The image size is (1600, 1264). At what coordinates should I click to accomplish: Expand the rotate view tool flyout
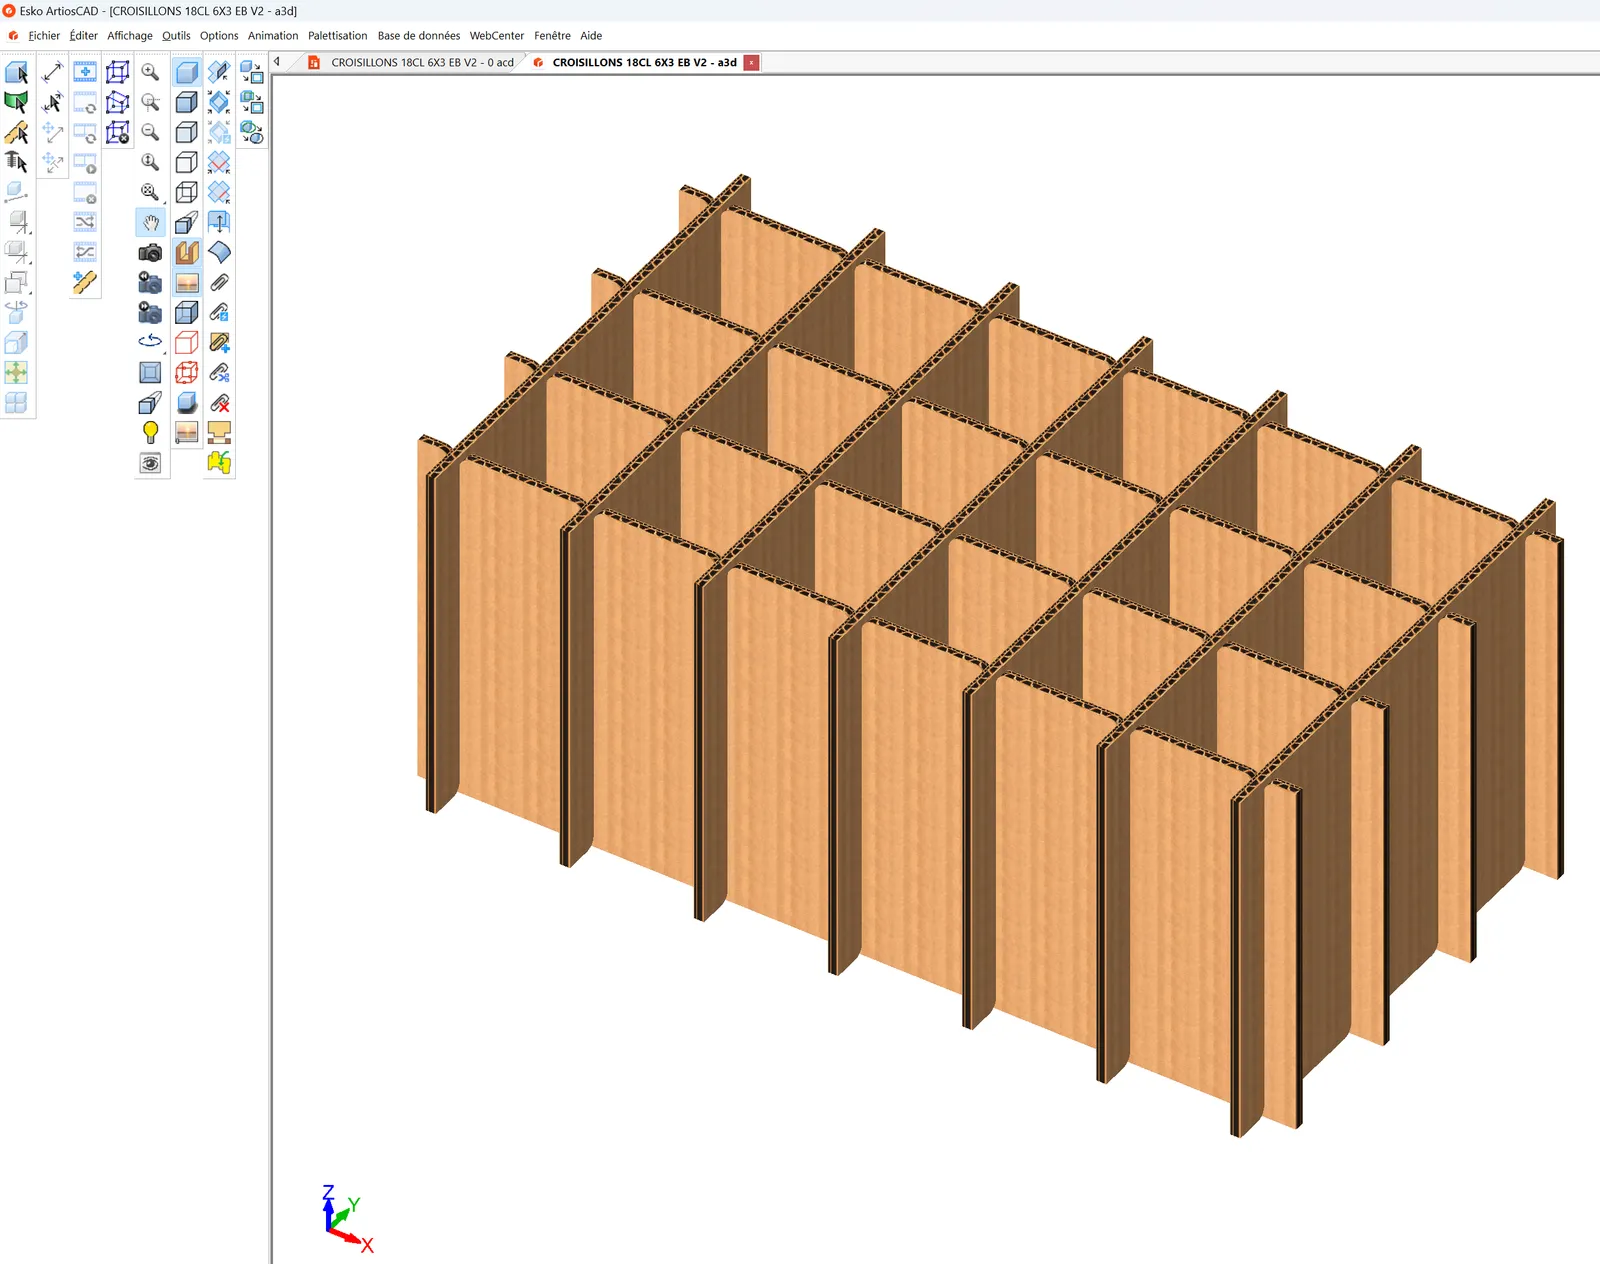click(150, 342)
